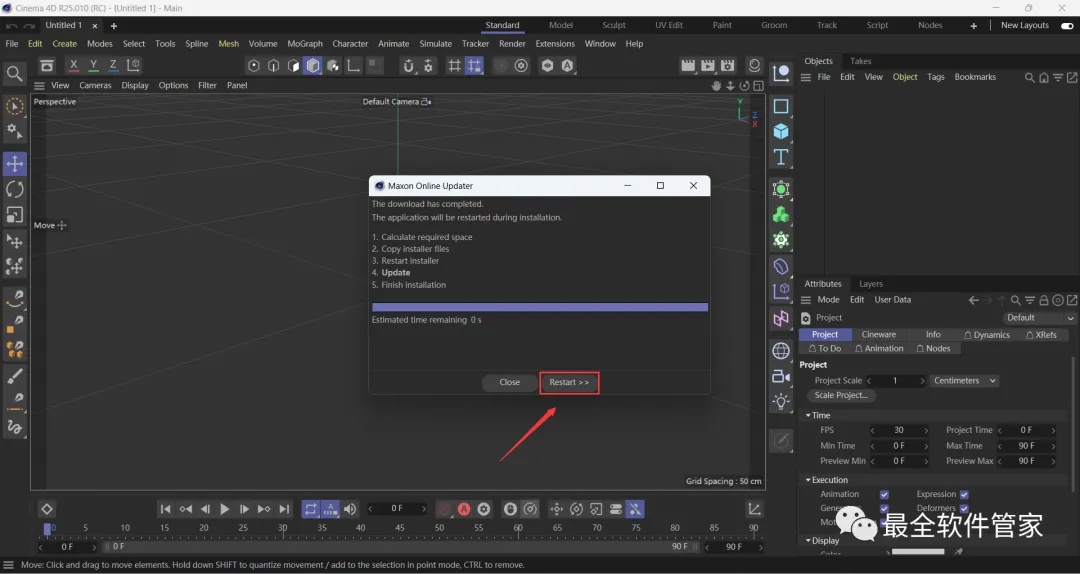Click the Project Scale value field

point(895,380)
